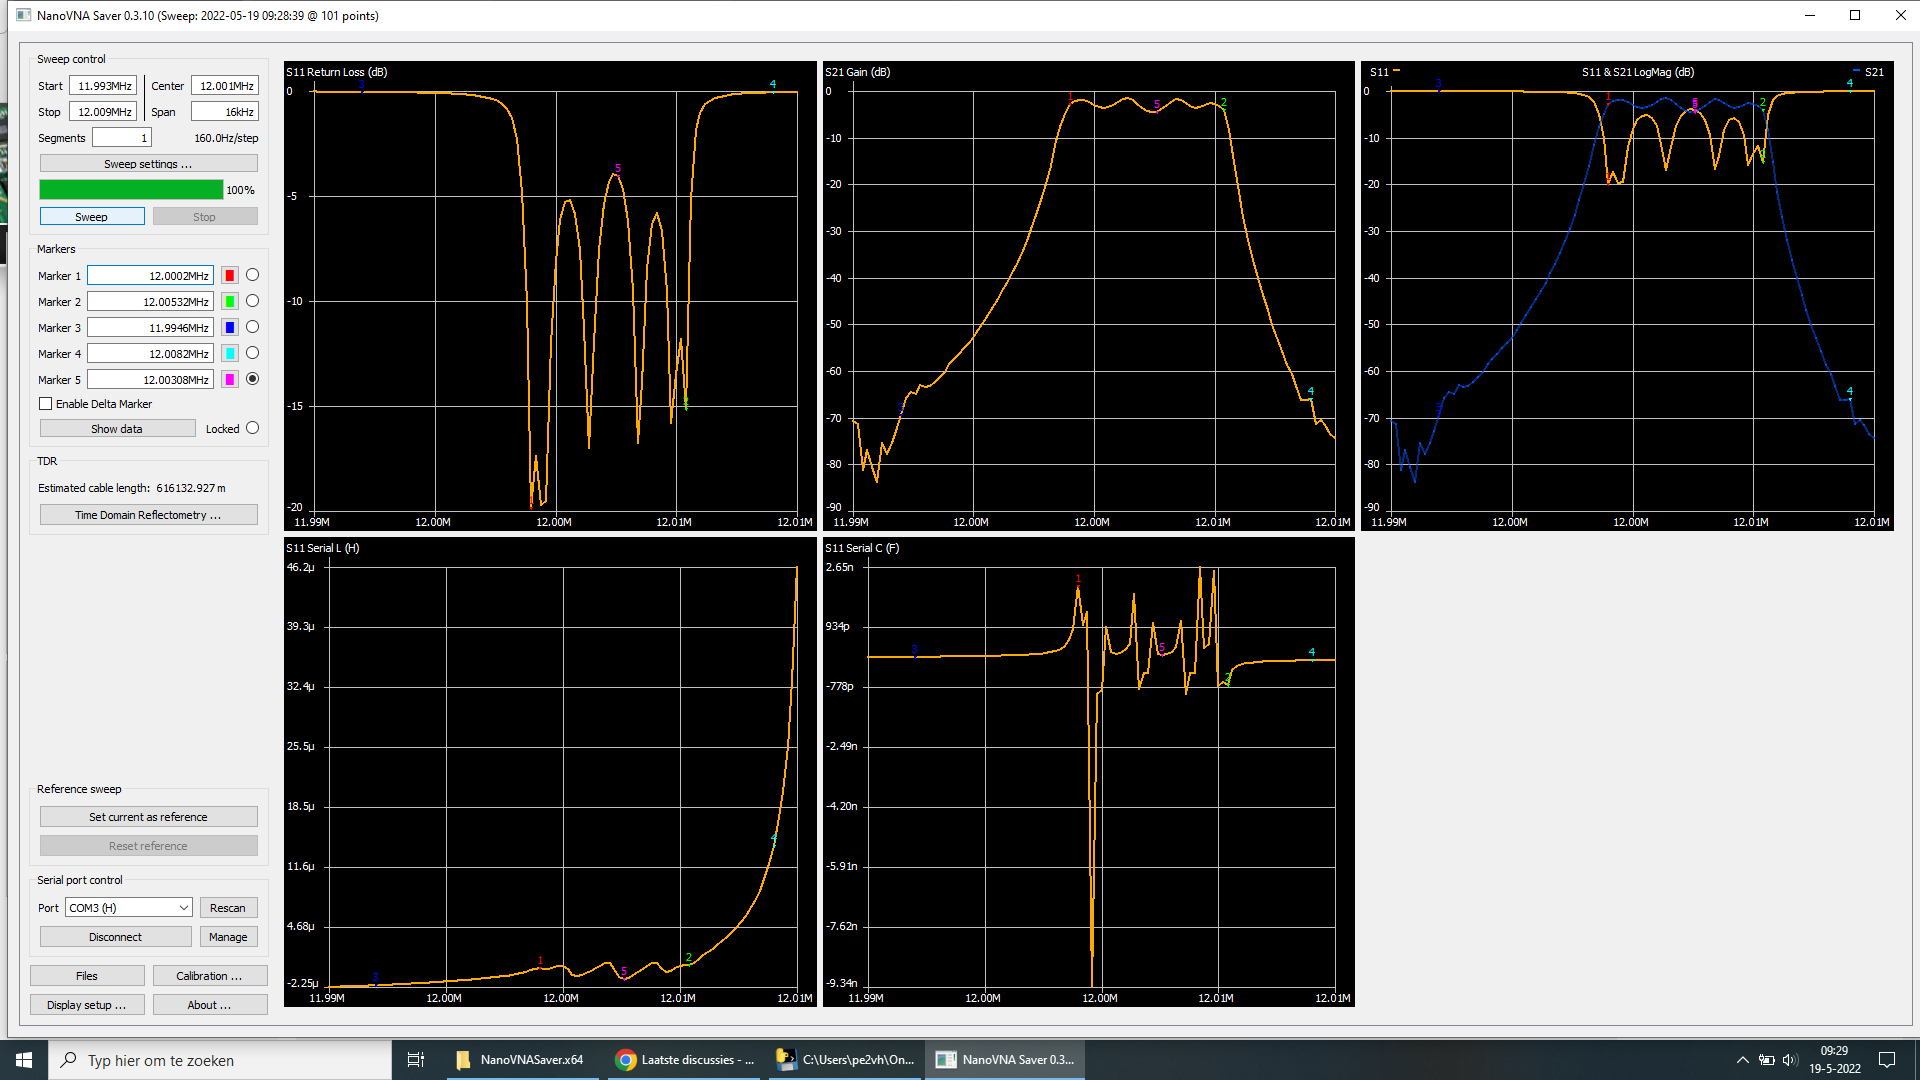The width and height of the screenshot is (1920, 1080).
Task: Click the S11 & S21 LogMag chart
Action: tap(1627, 296)
